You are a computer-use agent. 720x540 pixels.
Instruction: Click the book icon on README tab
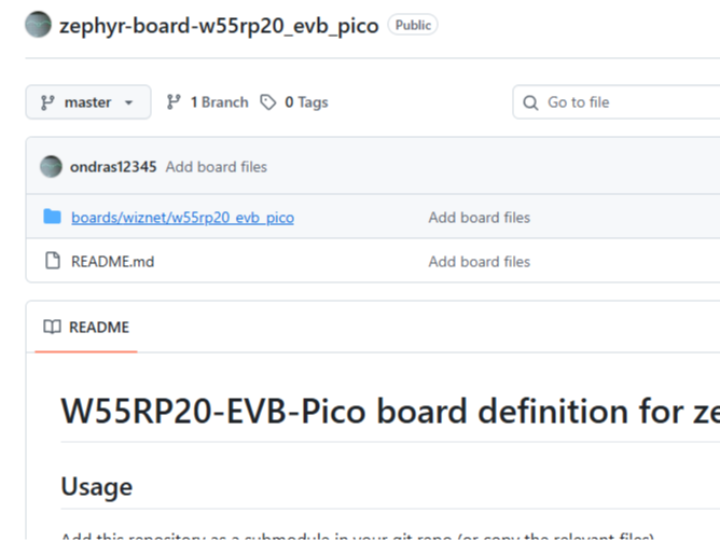point(52,327)
